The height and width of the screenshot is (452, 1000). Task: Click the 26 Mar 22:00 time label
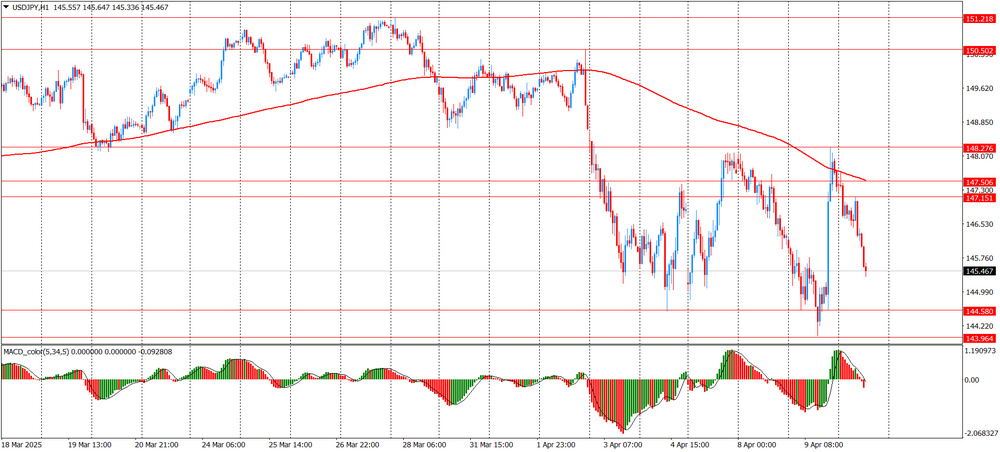[358, 444]
